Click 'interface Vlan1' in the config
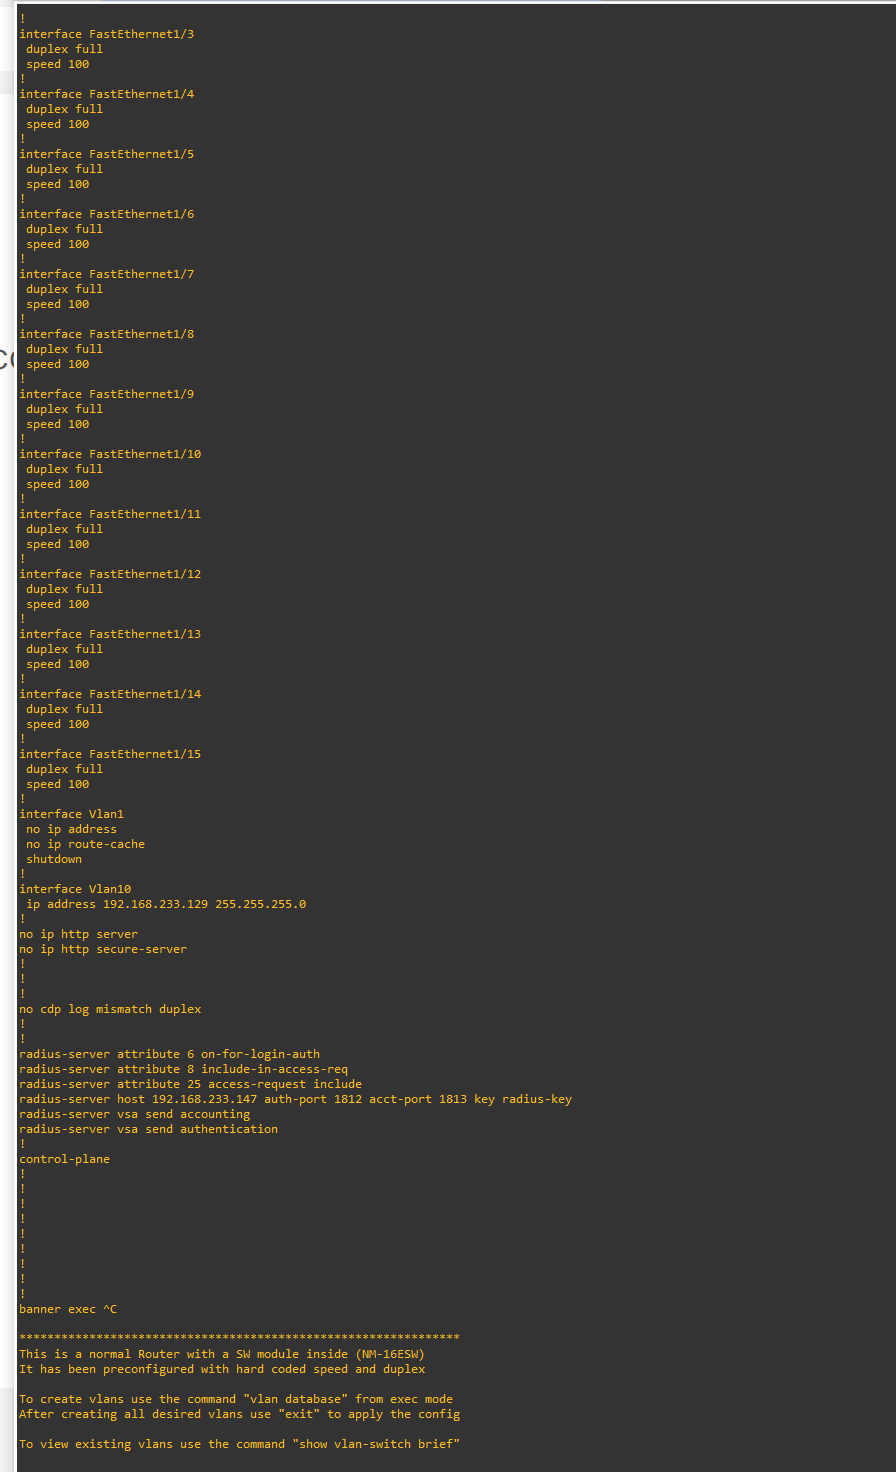The width and height of the screenshot is (896, 1472). coord(72,814)
